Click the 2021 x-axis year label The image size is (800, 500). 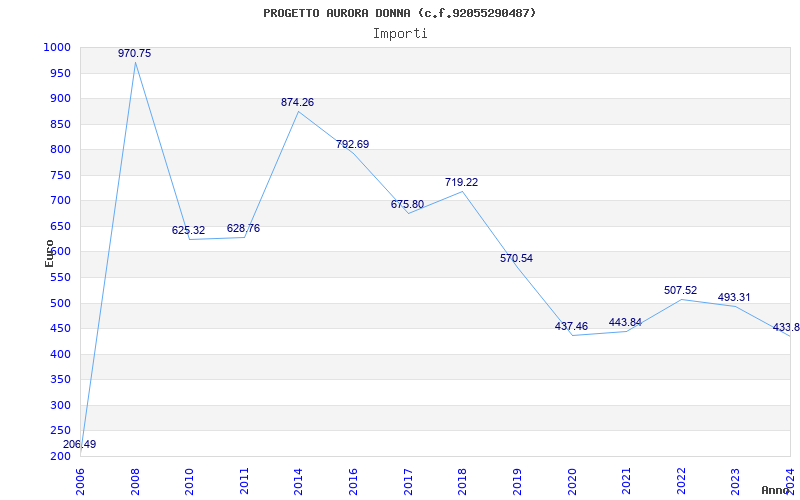[627, 481]
